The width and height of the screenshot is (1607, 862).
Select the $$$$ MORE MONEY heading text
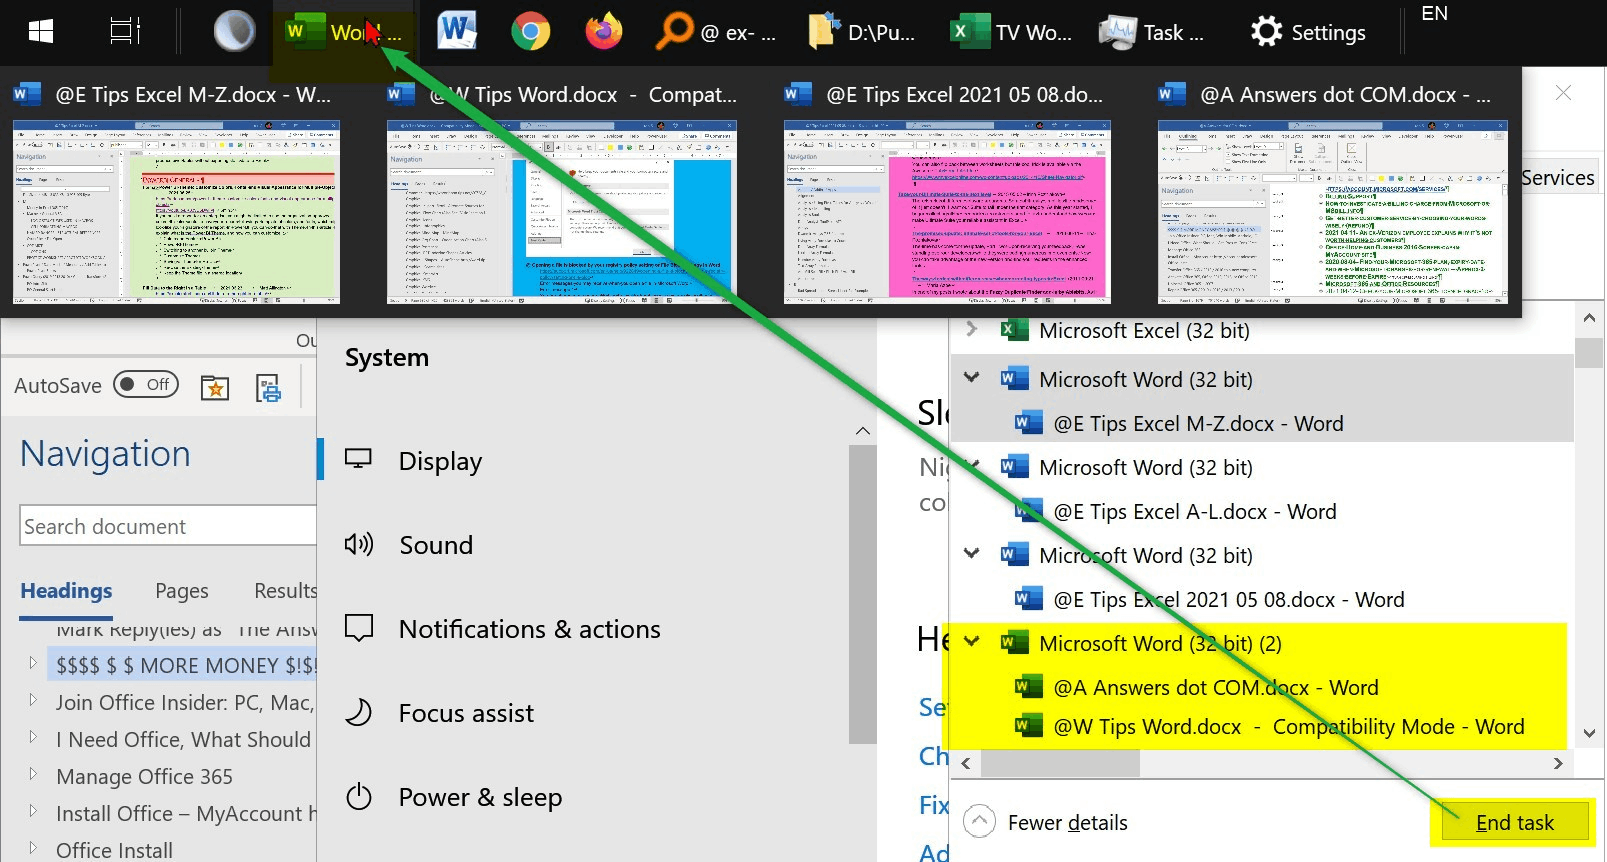point(186,665)
